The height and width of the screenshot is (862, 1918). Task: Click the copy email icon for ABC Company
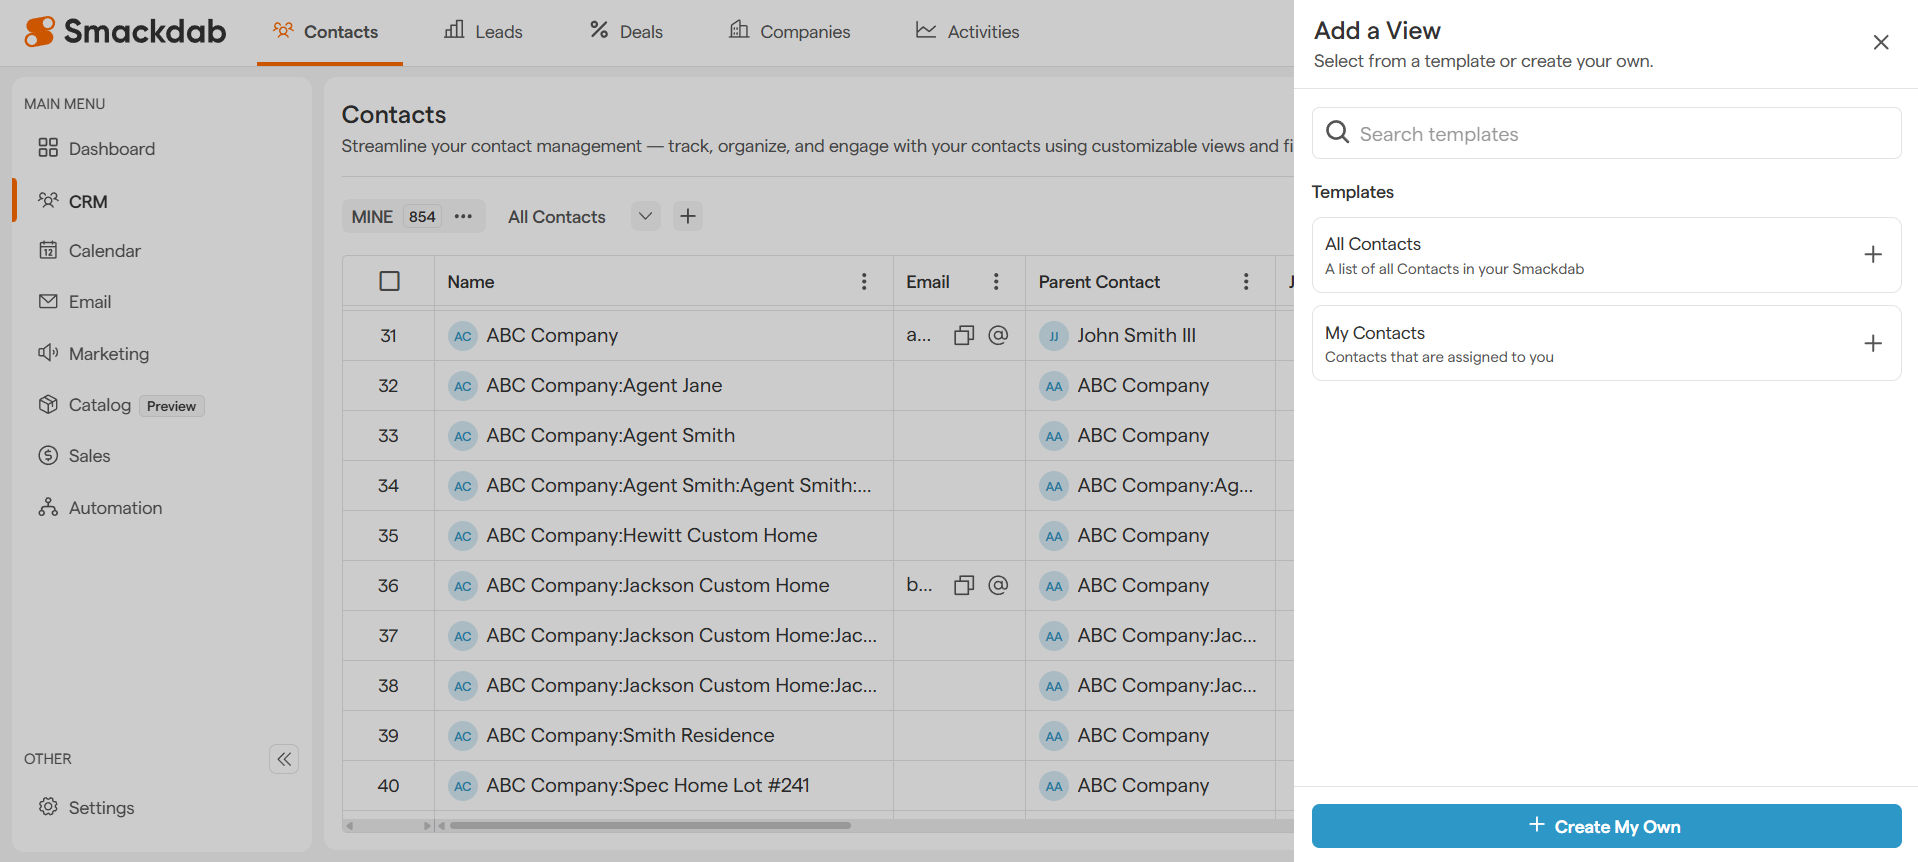coord(963,336)
